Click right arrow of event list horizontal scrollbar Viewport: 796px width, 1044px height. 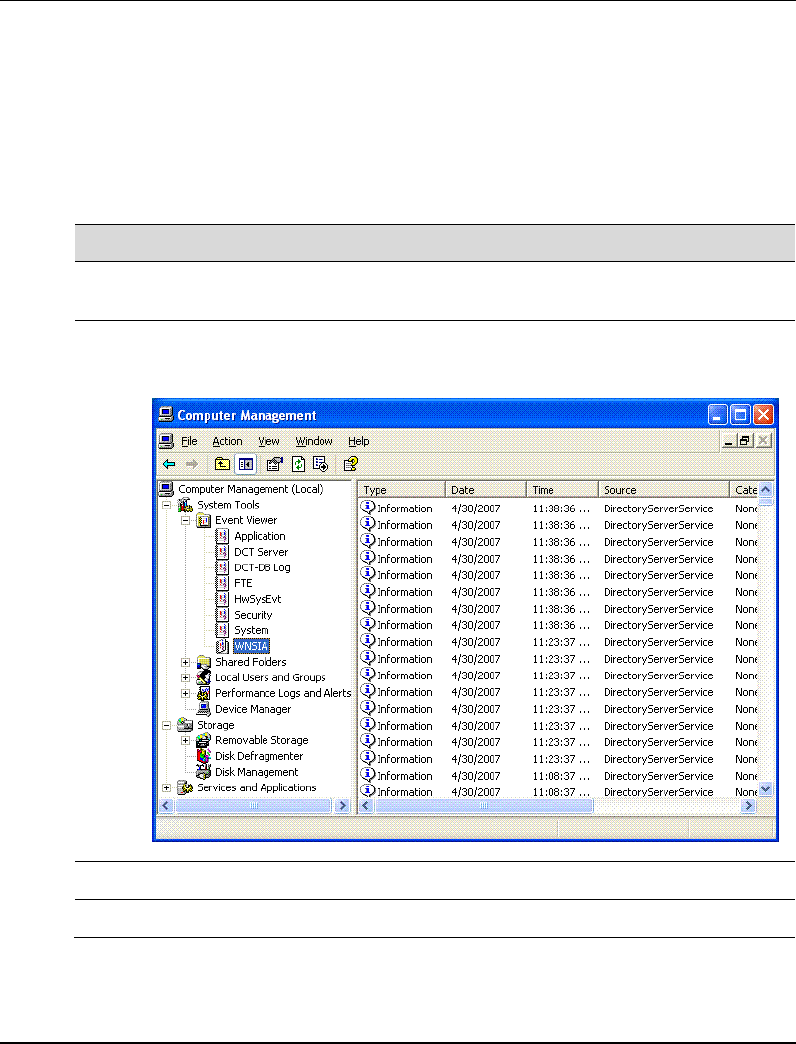point(749,806)
